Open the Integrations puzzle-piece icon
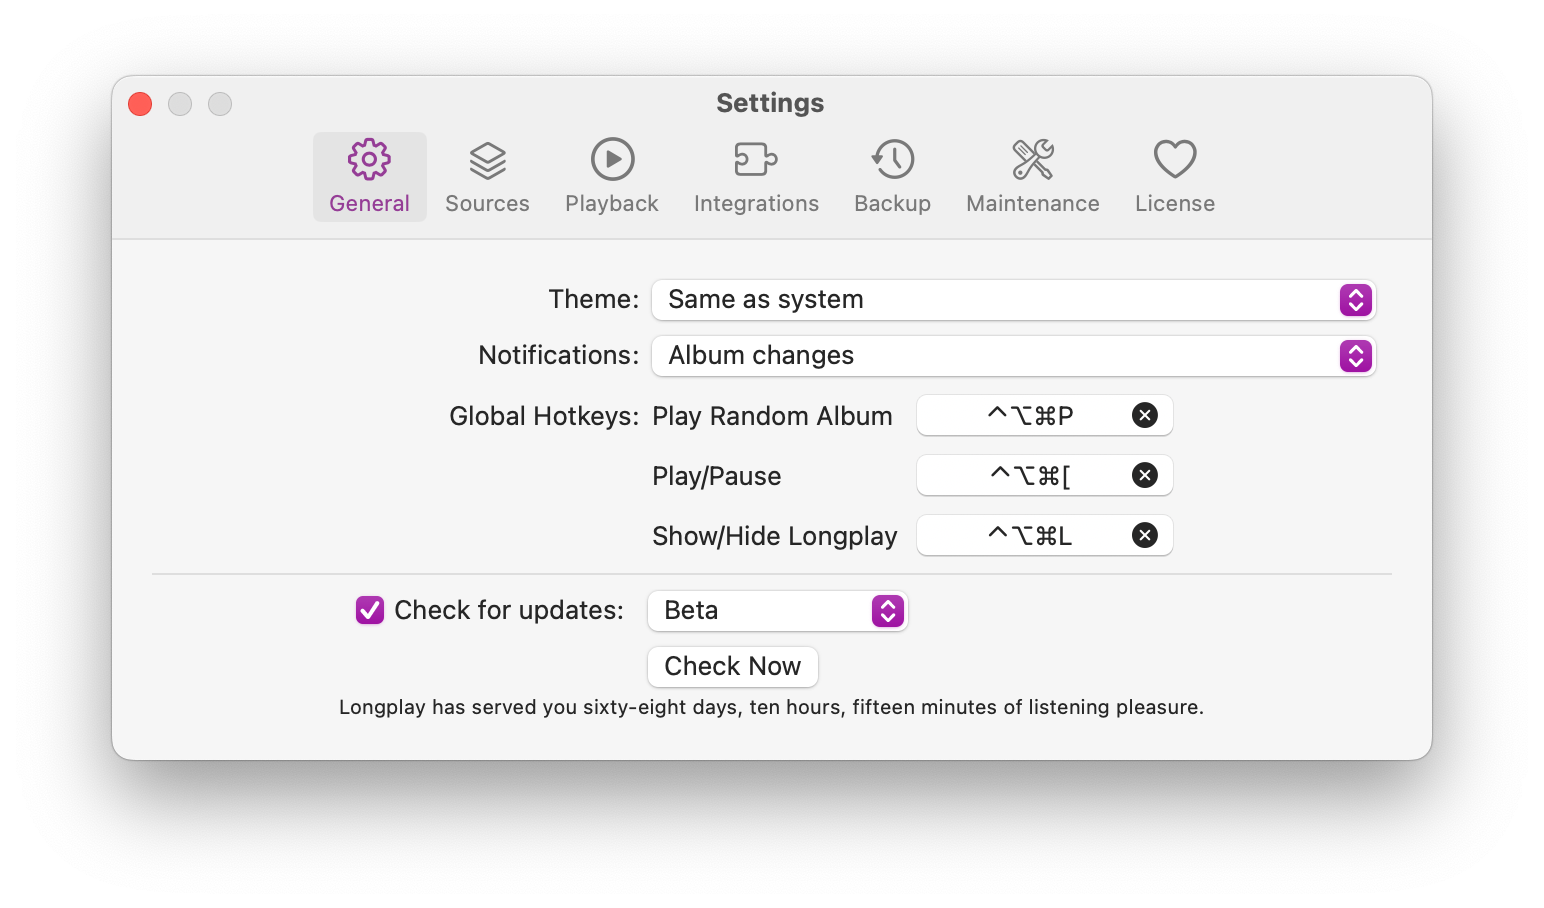Viewport: 1544px width, 908px height. tap(756, 160)
